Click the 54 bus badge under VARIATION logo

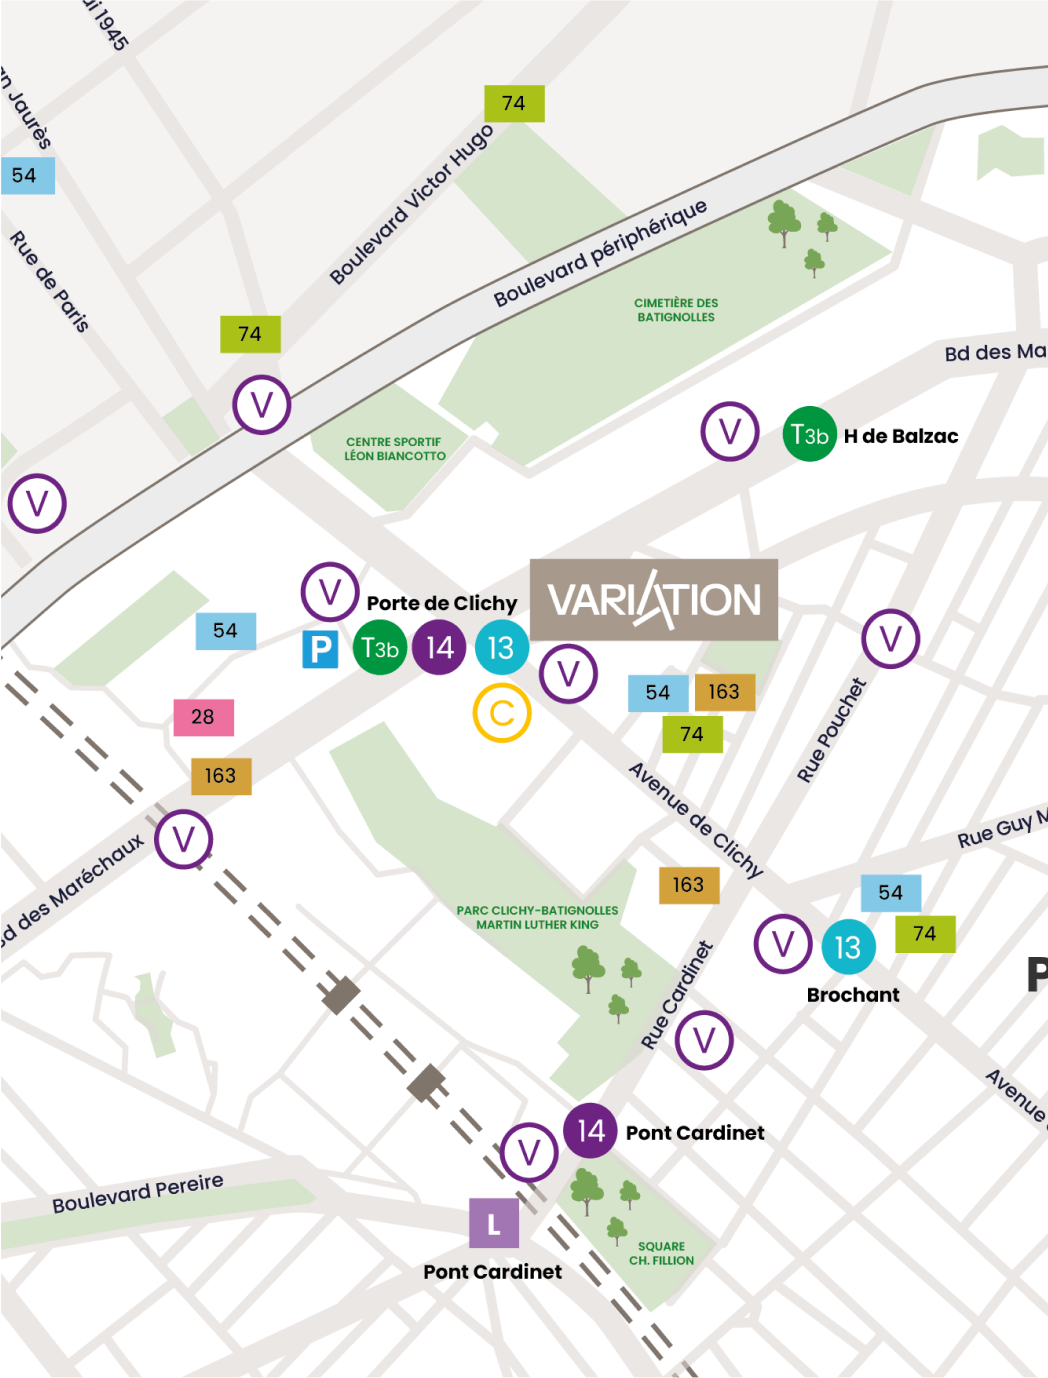tap(658, 693)
